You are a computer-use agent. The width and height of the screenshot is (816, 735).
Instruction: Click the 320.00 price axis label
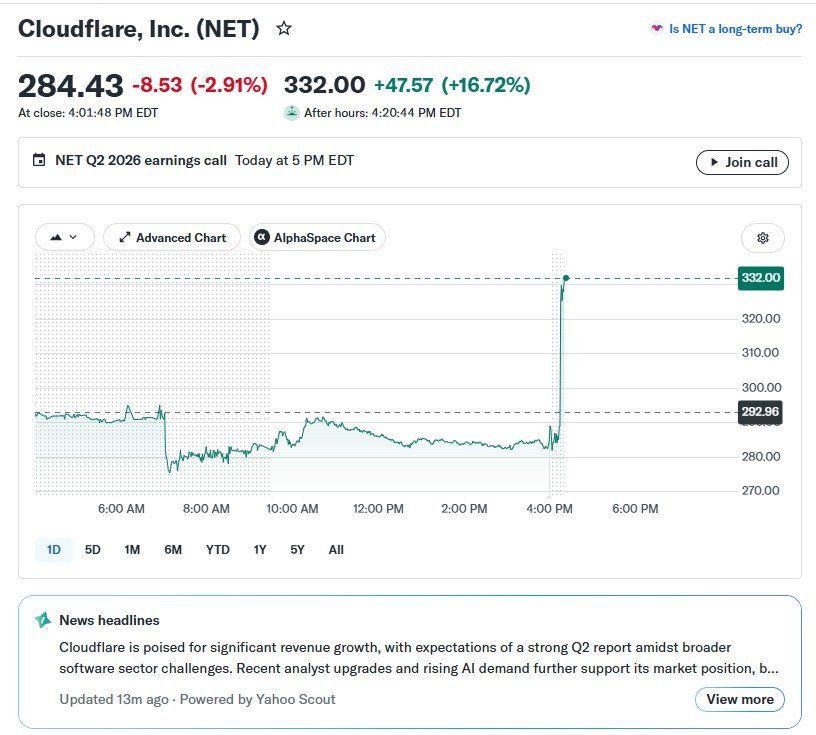click(761, 319)
